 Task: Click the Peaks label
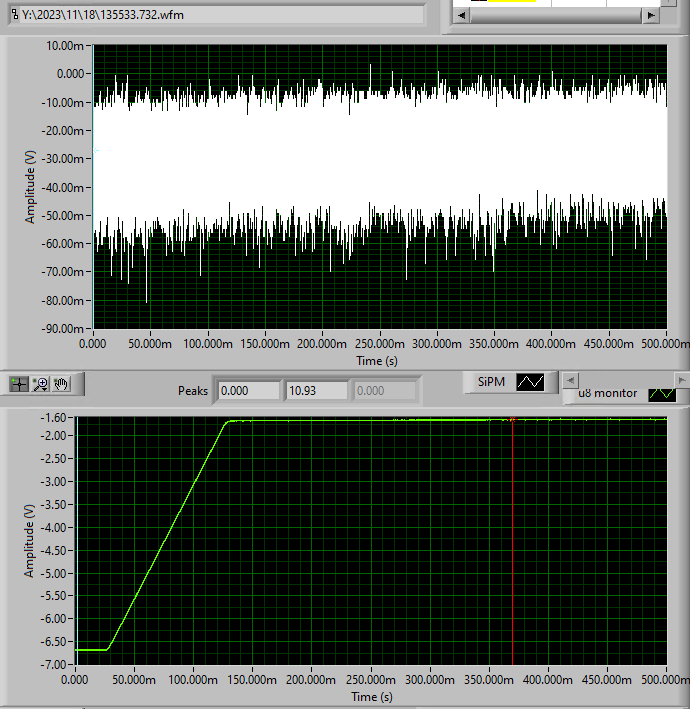tap(193, 391)
